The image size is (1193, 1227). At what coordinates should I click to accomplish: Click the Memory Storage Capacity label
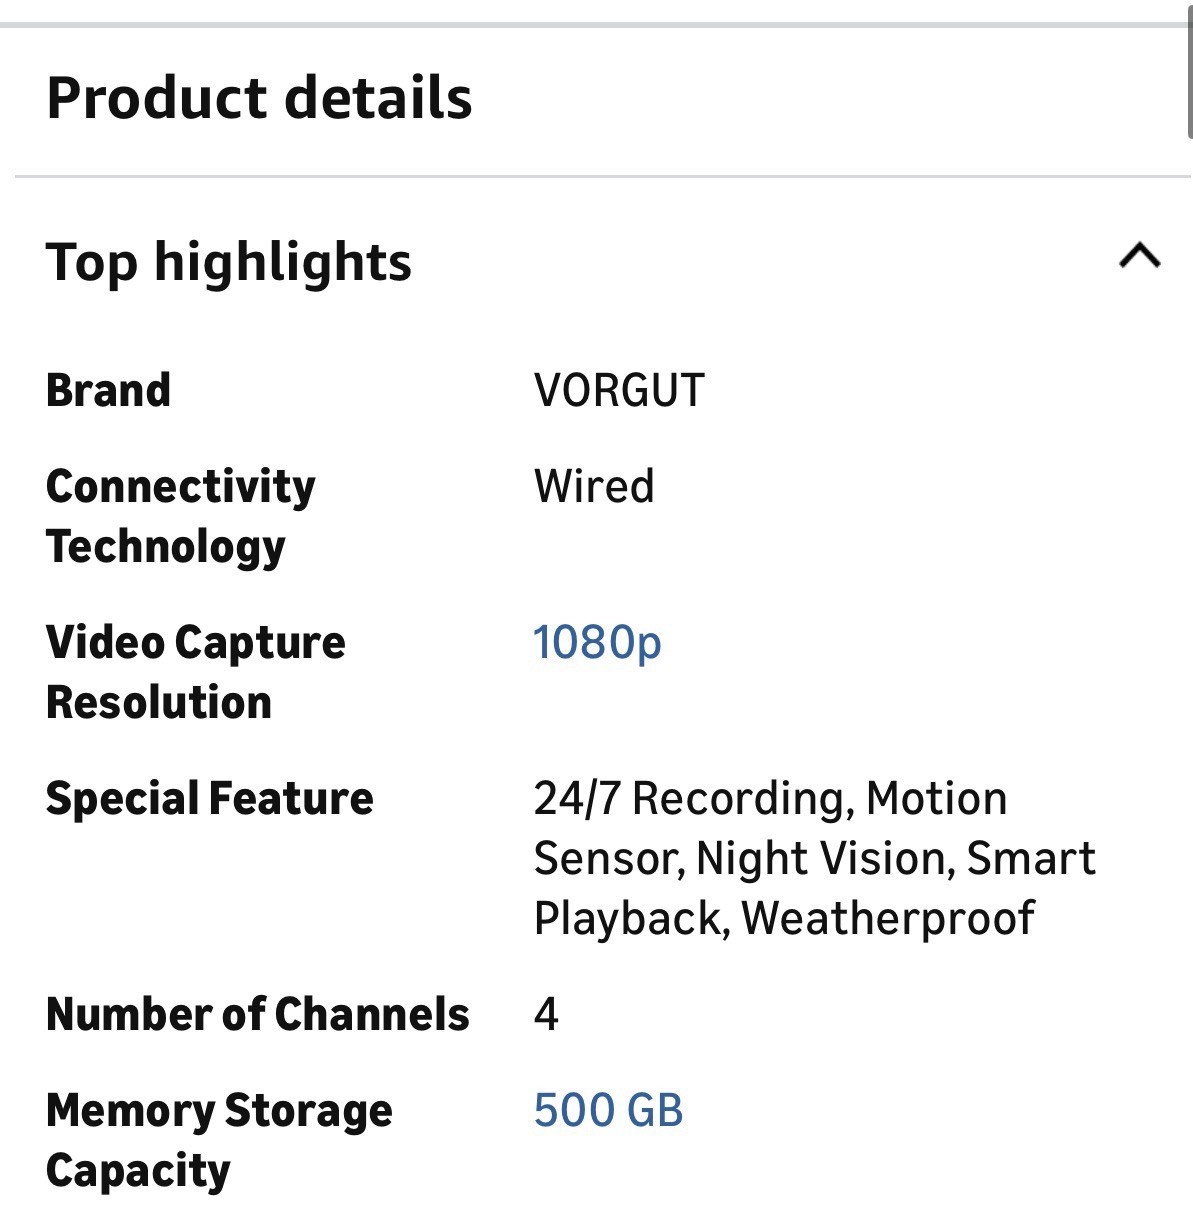(219, 1141)
